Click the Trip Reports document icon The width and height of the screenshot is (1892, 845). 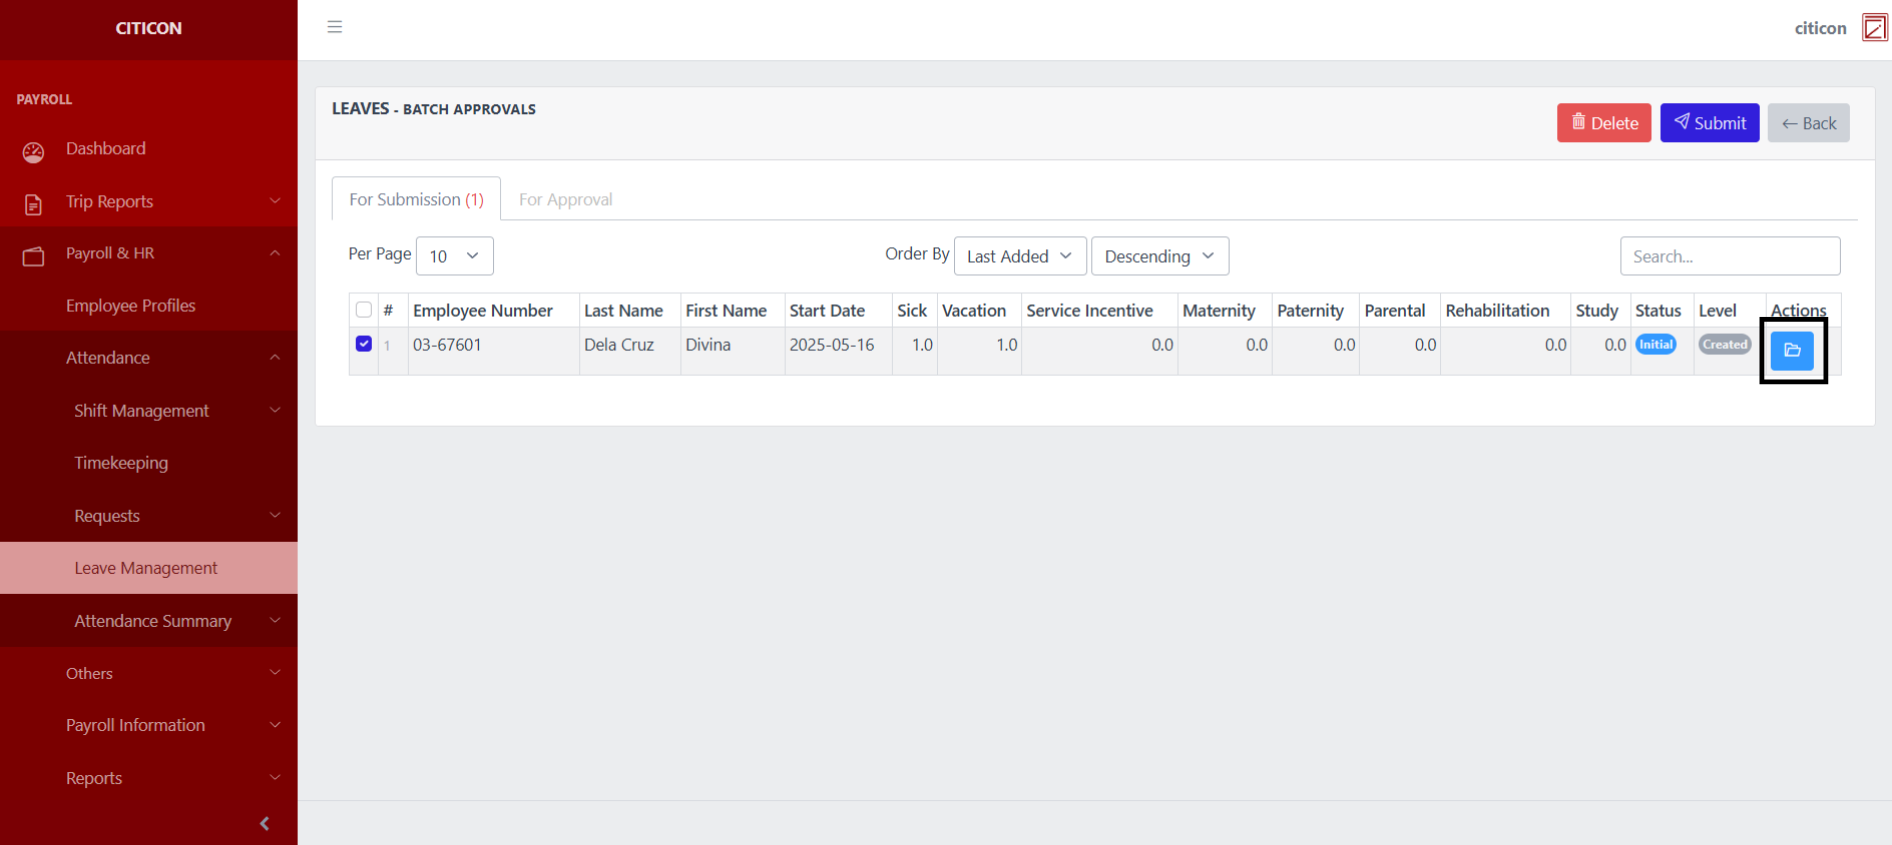click(x=33, y=204)
